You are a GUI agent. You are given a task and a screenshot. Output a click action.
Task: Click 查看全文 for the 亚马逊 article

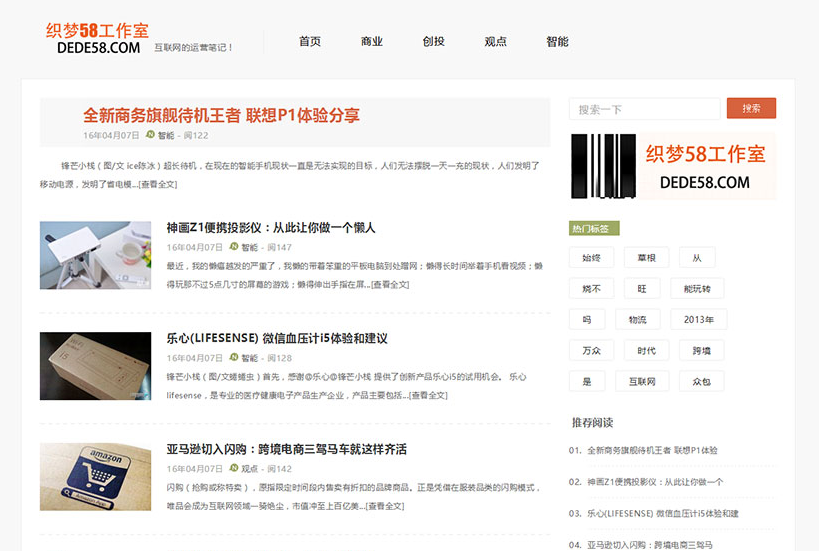tap(385, 506)
